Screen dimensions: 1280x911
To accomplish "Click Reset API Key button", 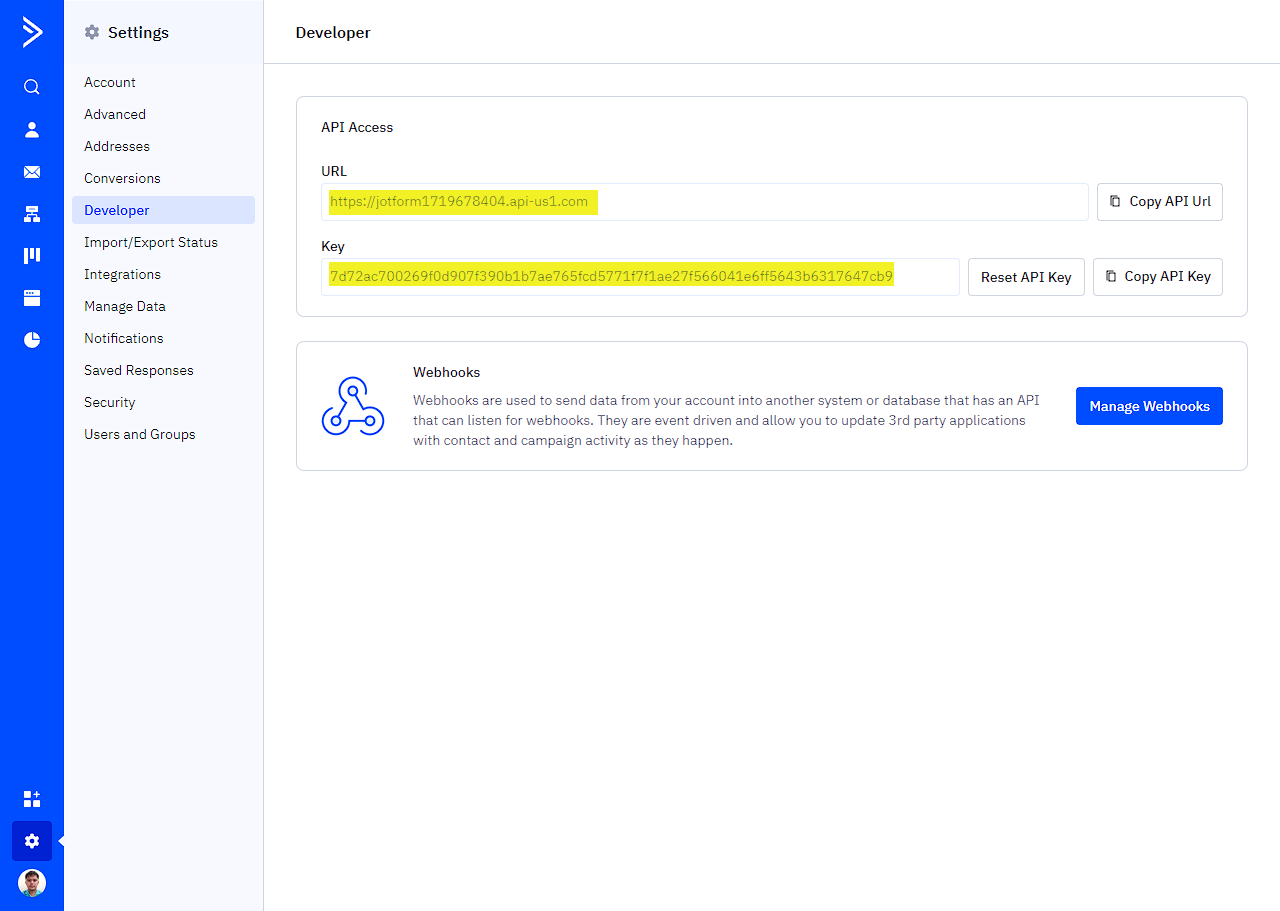I will pyautogui.click(x=1025, y=277).
